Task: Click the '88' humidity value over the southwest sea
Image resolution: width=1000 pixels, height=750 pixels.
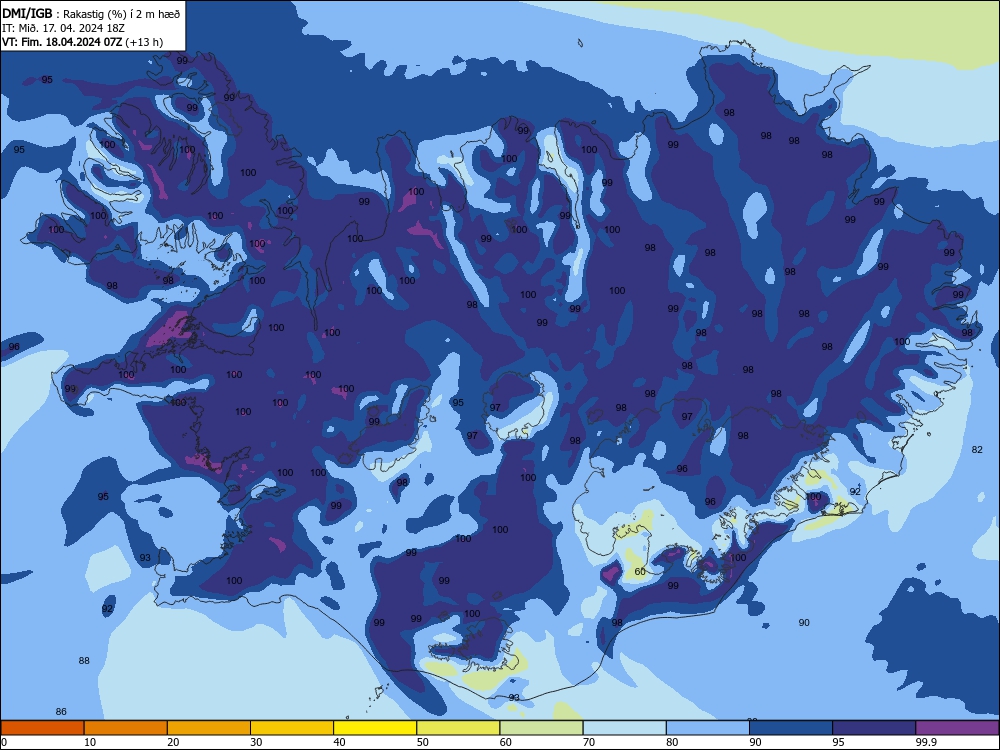Action: [x=84, y=661]
